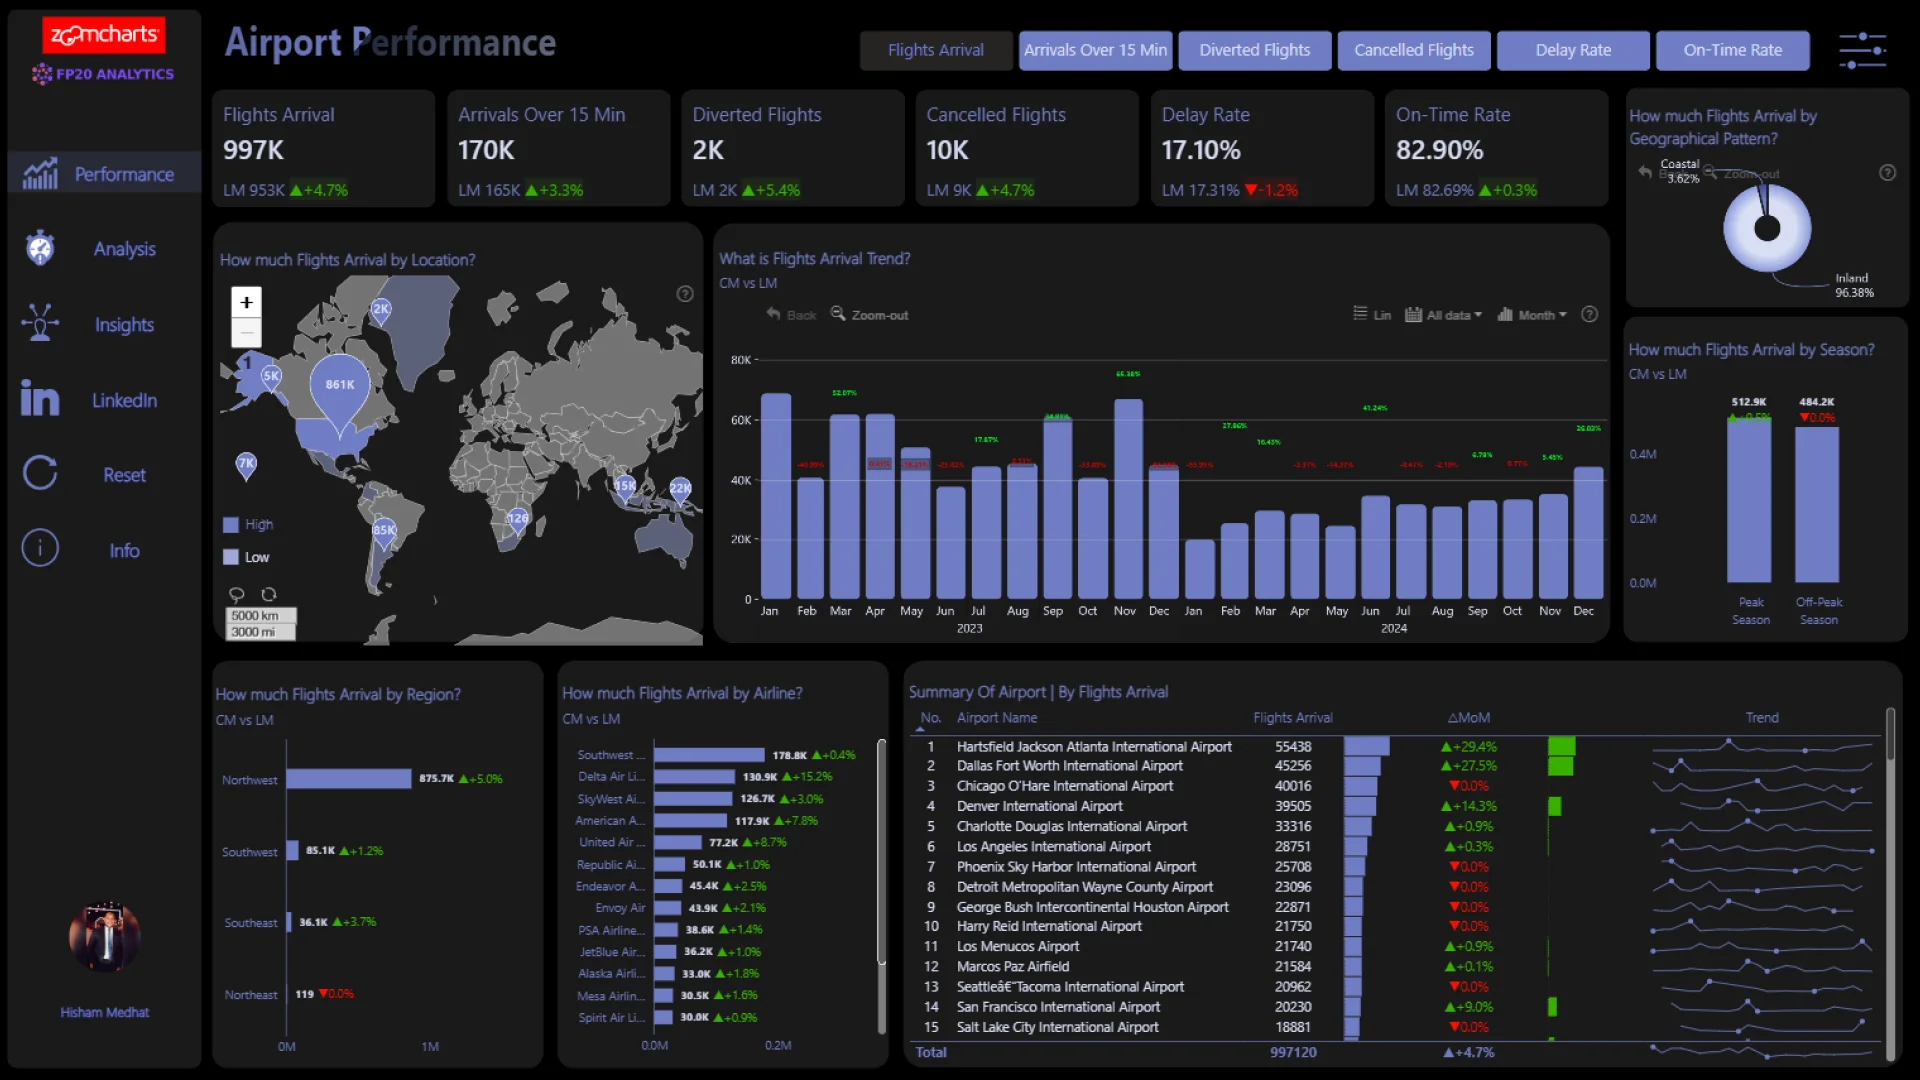Switch to Flights Arrival measure tab
Viewport: 1920px width, 1080px height.
(x=936, y=50)
